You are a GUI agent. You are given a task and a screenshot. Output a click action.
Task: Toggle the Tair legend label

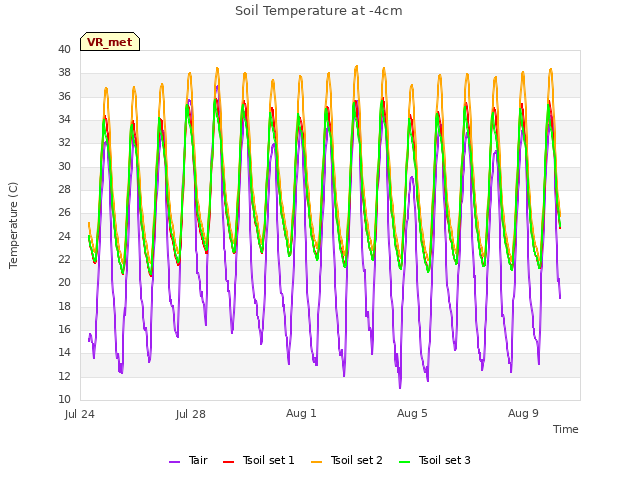(x=198, y=460)
